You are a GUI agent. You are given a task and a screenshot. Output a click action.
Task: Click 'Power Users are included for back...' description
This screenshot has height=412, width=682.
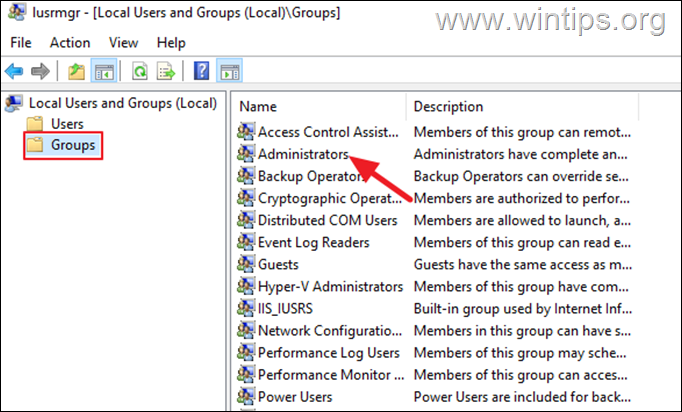(x=522, y=397)
